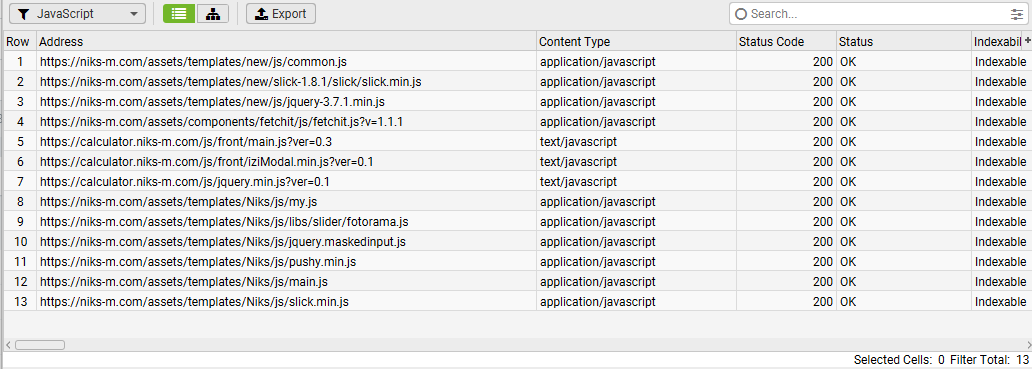The height and width of the screenshot is (369, 1032).
Task: Sort by the Status column header
Action: click(x=904, y=41)
